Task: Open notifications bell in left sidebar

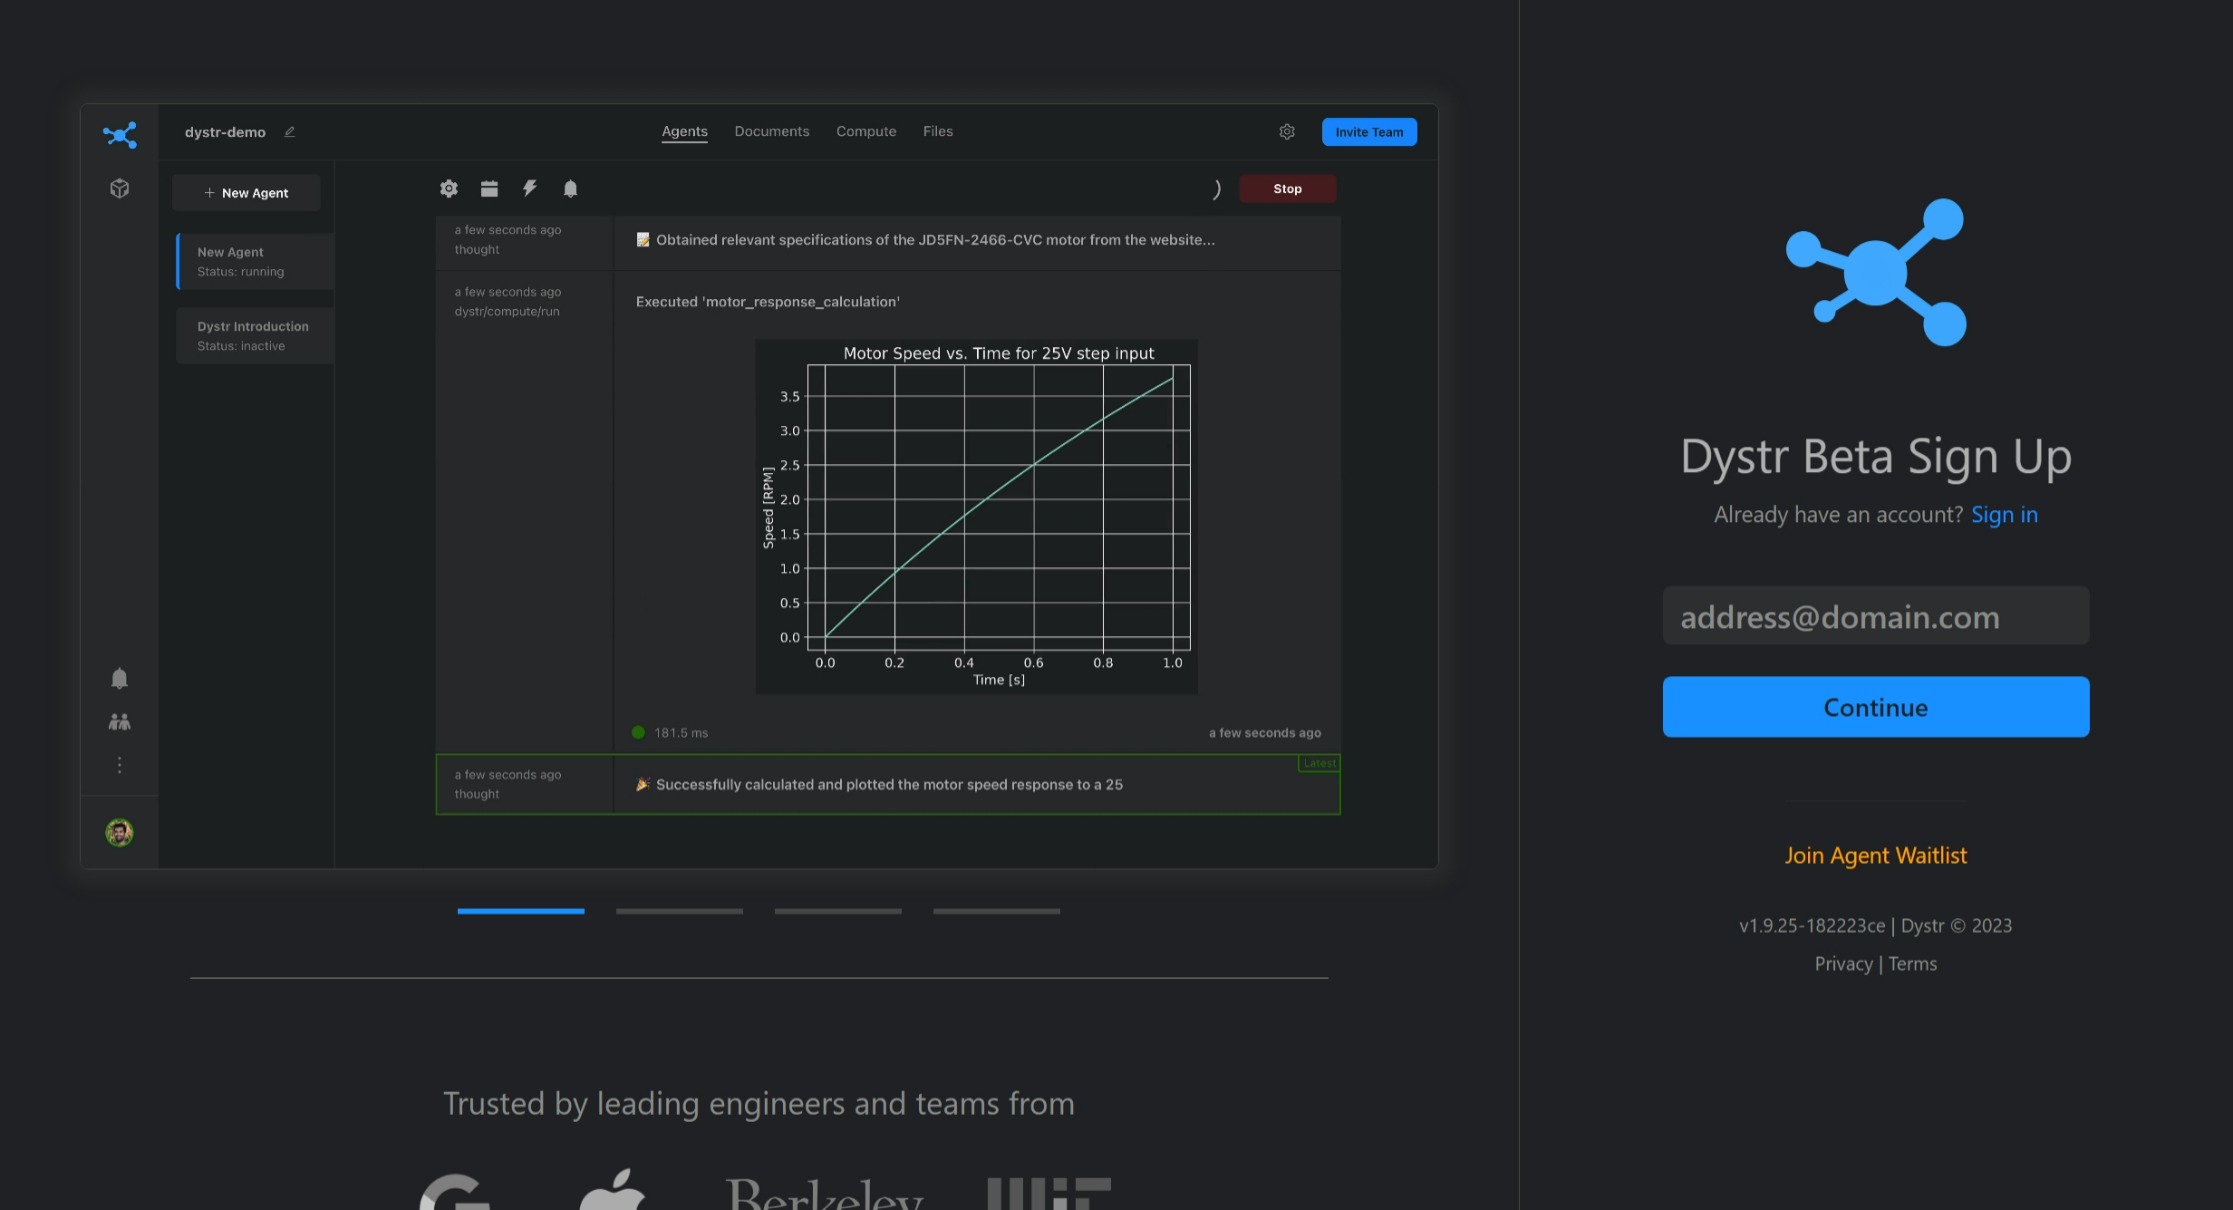Action: pyautogui.click(x=119, y=679)
